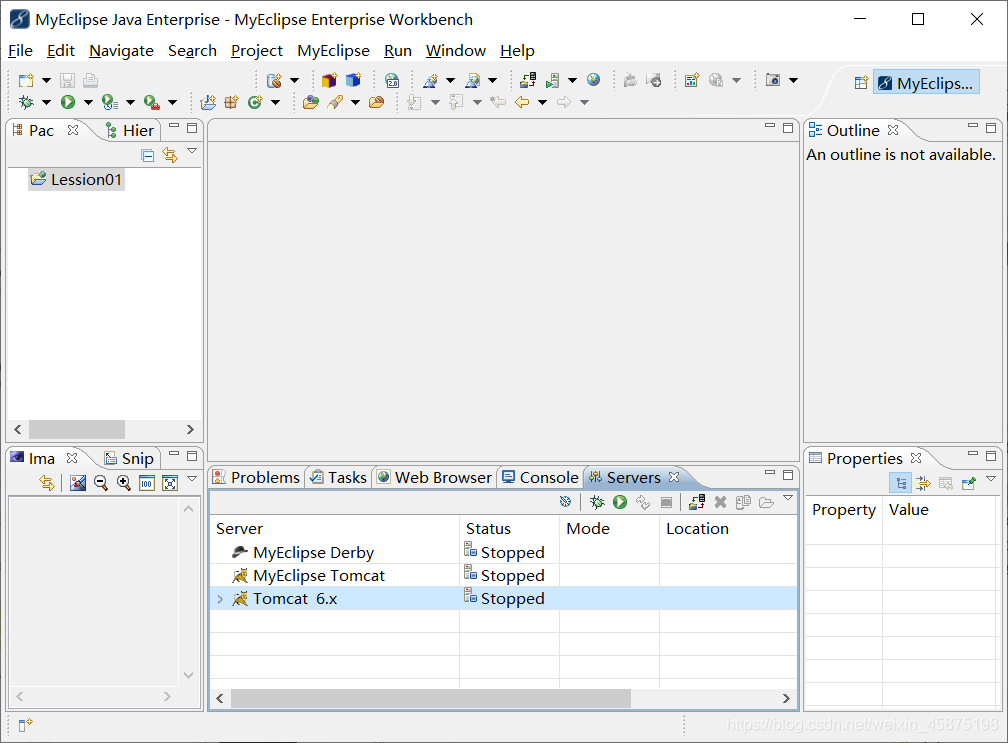1008x743 pixels.
Task: Close the Servers tab
Action: [x=674, y=477]
